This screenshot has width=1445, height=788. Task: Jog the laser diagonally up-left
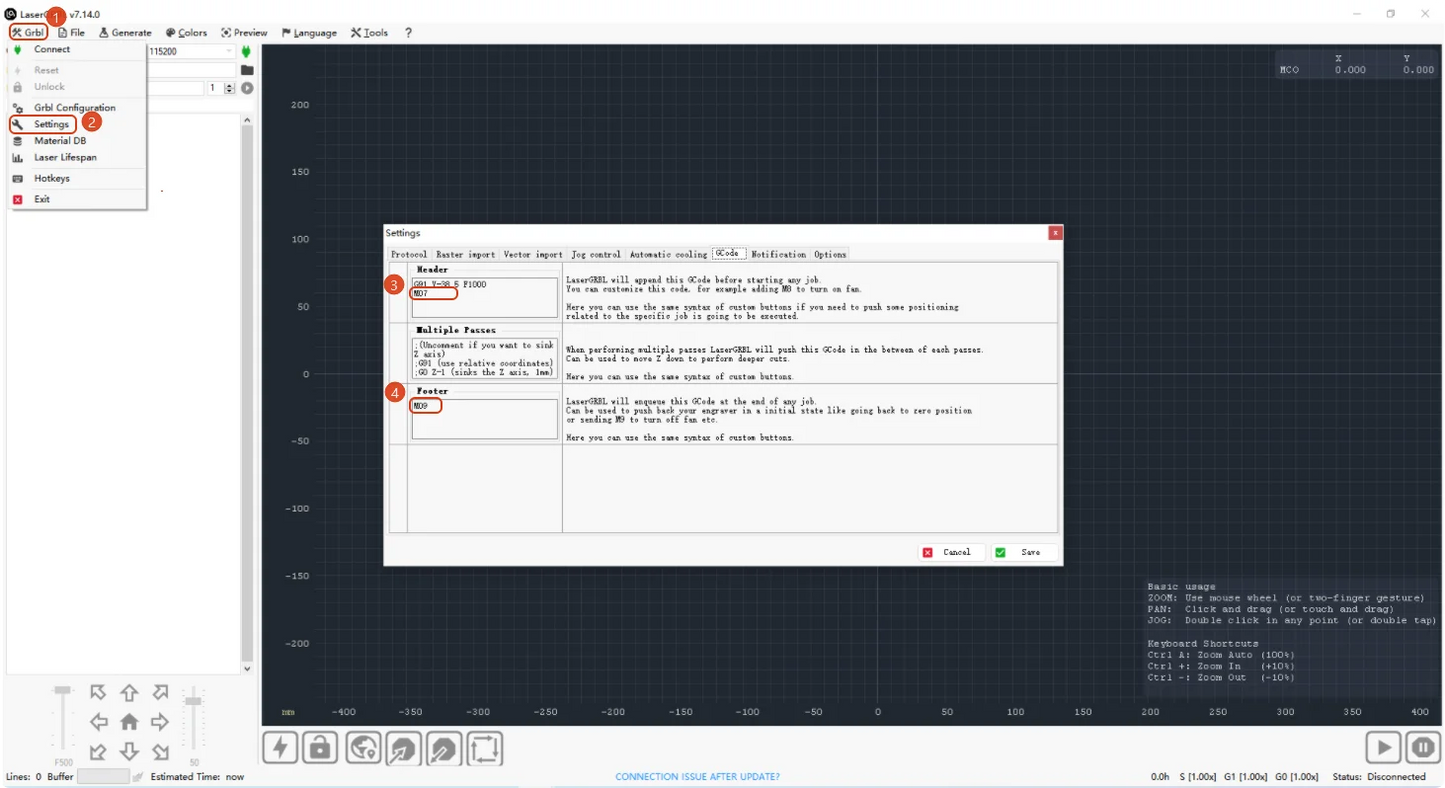pos(98,692)
